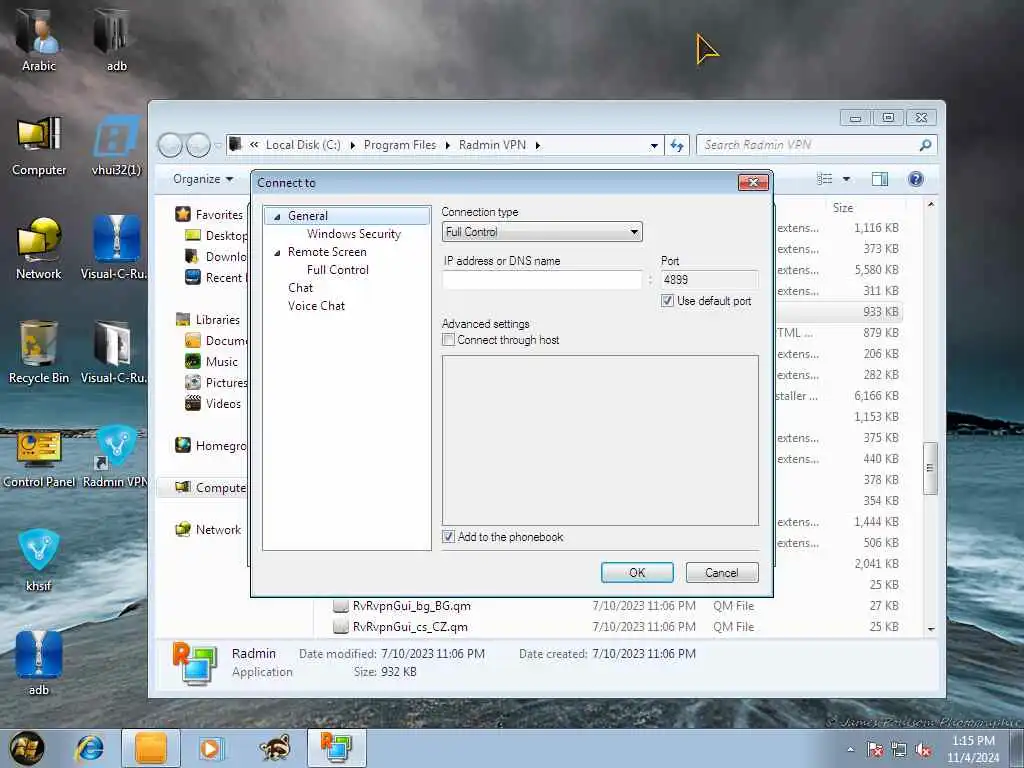Viewport: 1024px width, 768px height.
Task: Switch to Radmin Viewer taskbar icon
Action: (x=336, y=748)
